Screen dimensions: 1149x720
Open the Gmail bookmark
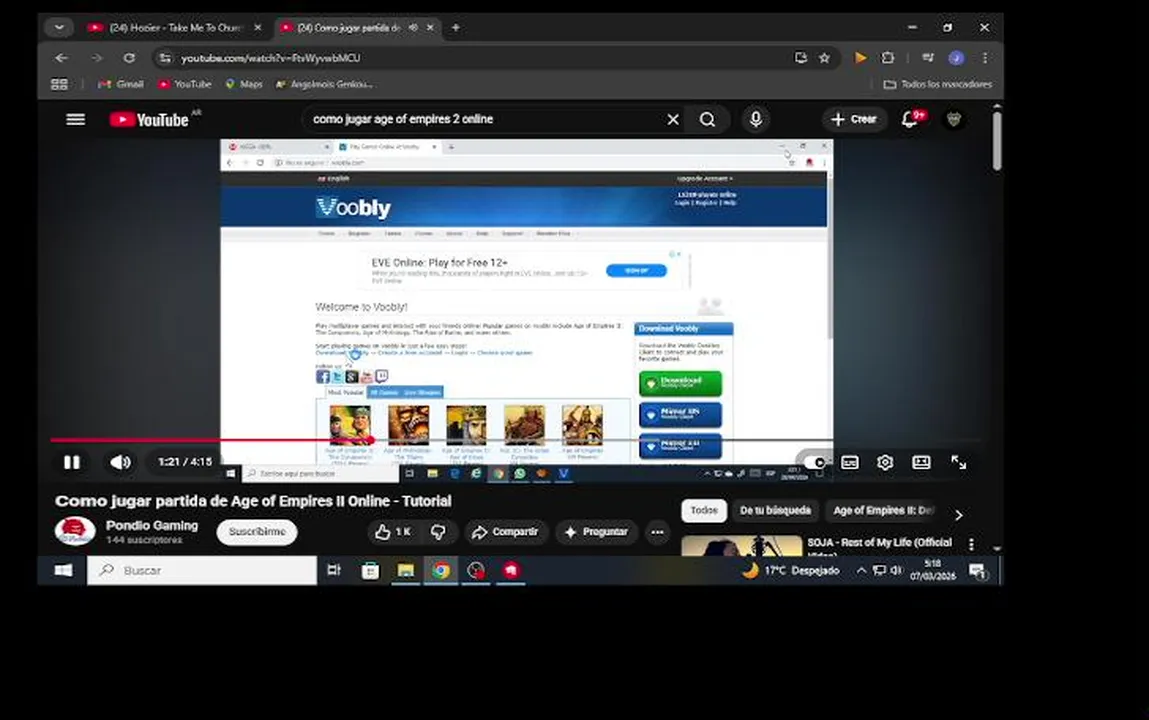[121, 84]
